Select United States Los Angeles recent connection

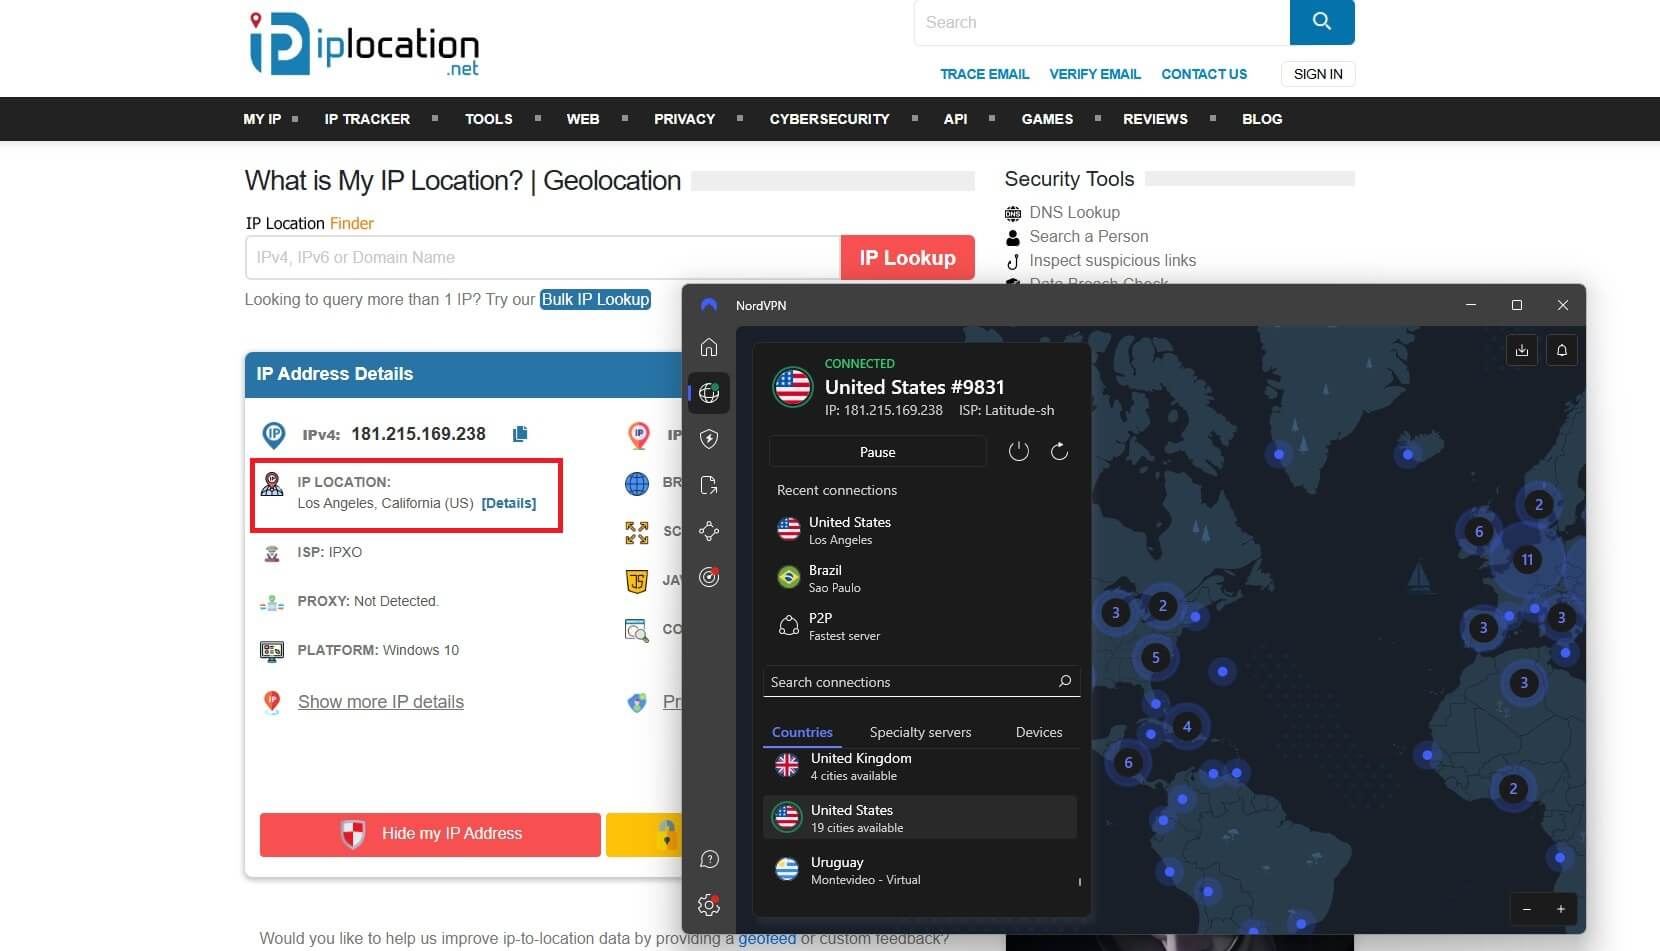920,530
